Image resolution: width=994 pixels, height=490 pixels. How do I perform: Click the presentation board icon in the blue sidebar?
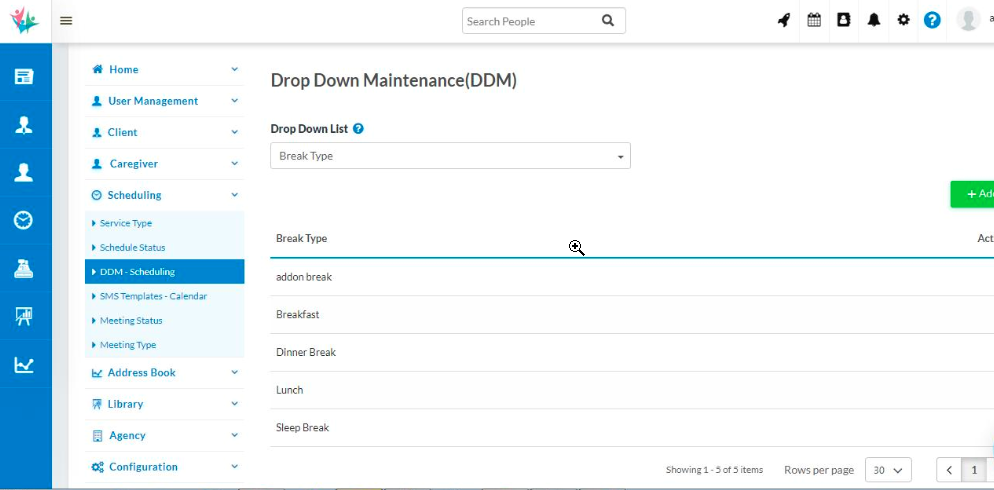click(x=24, y=316)
